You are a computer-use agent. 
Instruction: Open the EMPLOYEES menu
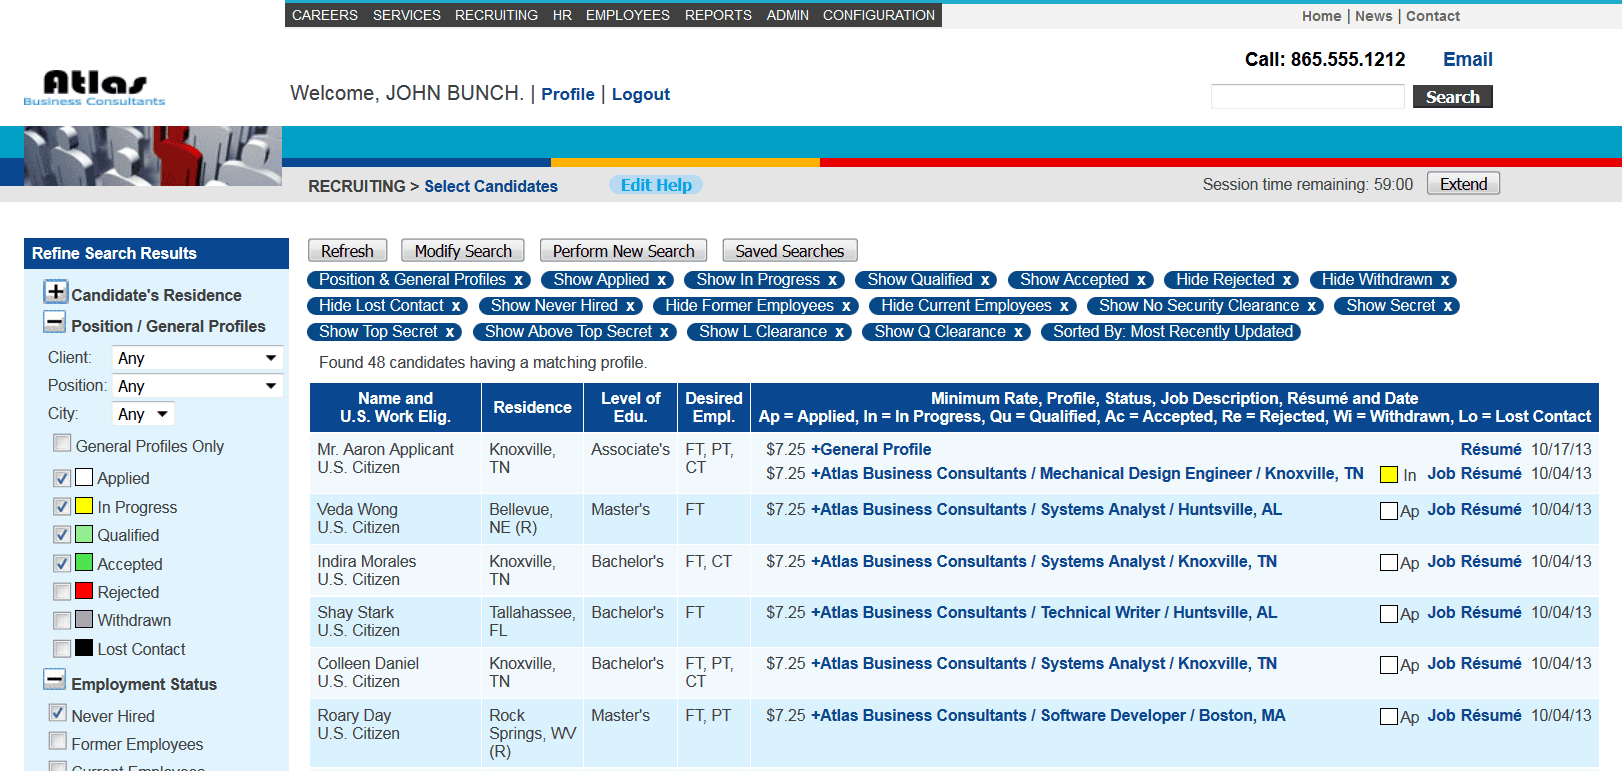(628, 15)
